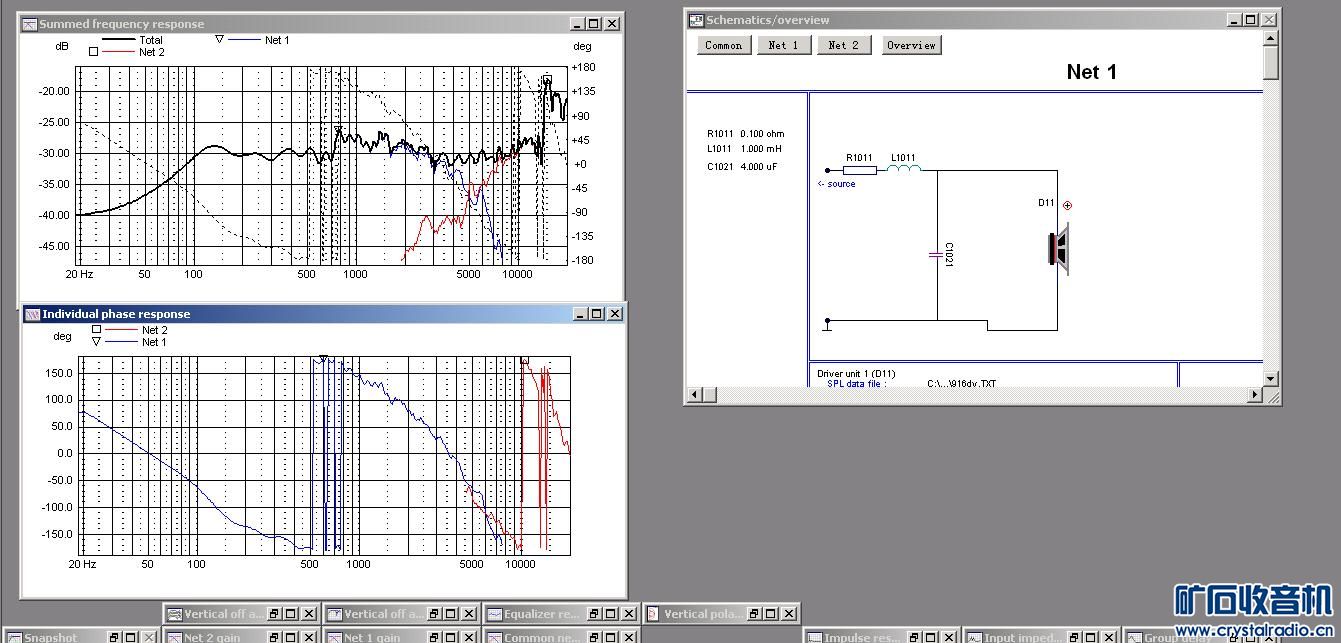Switch schematic view to Common

(723, 45)
